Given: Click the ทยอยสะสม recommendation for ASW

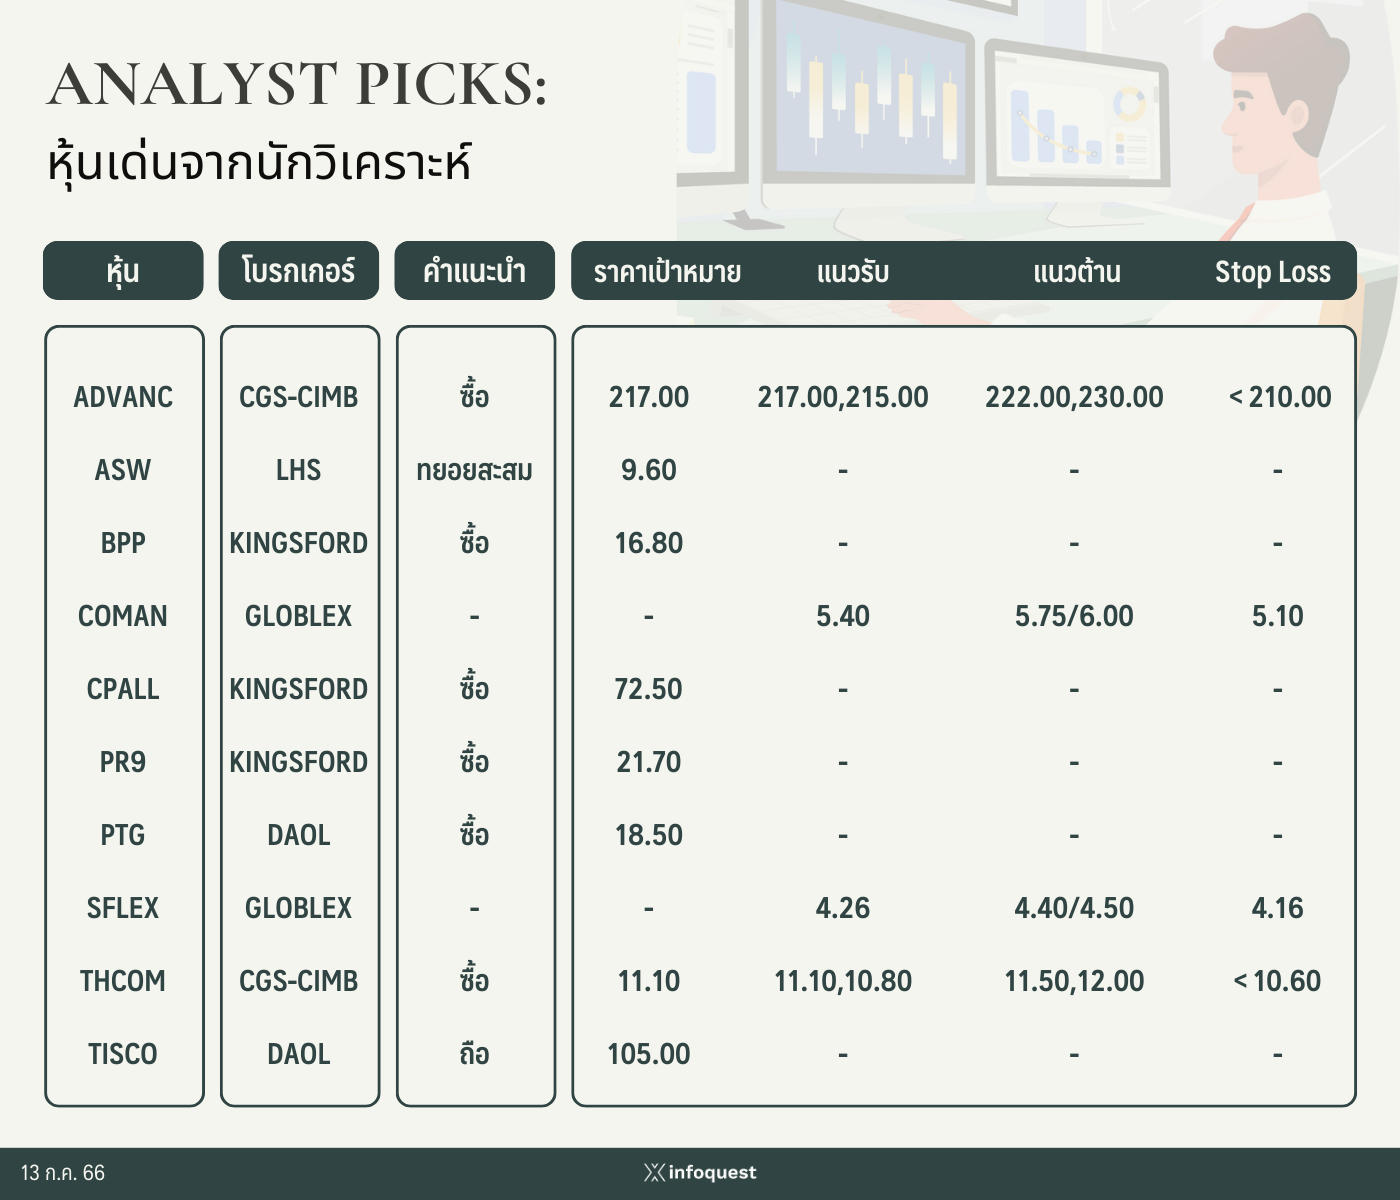Looking at the screenshot, I should tap(474, 470).
